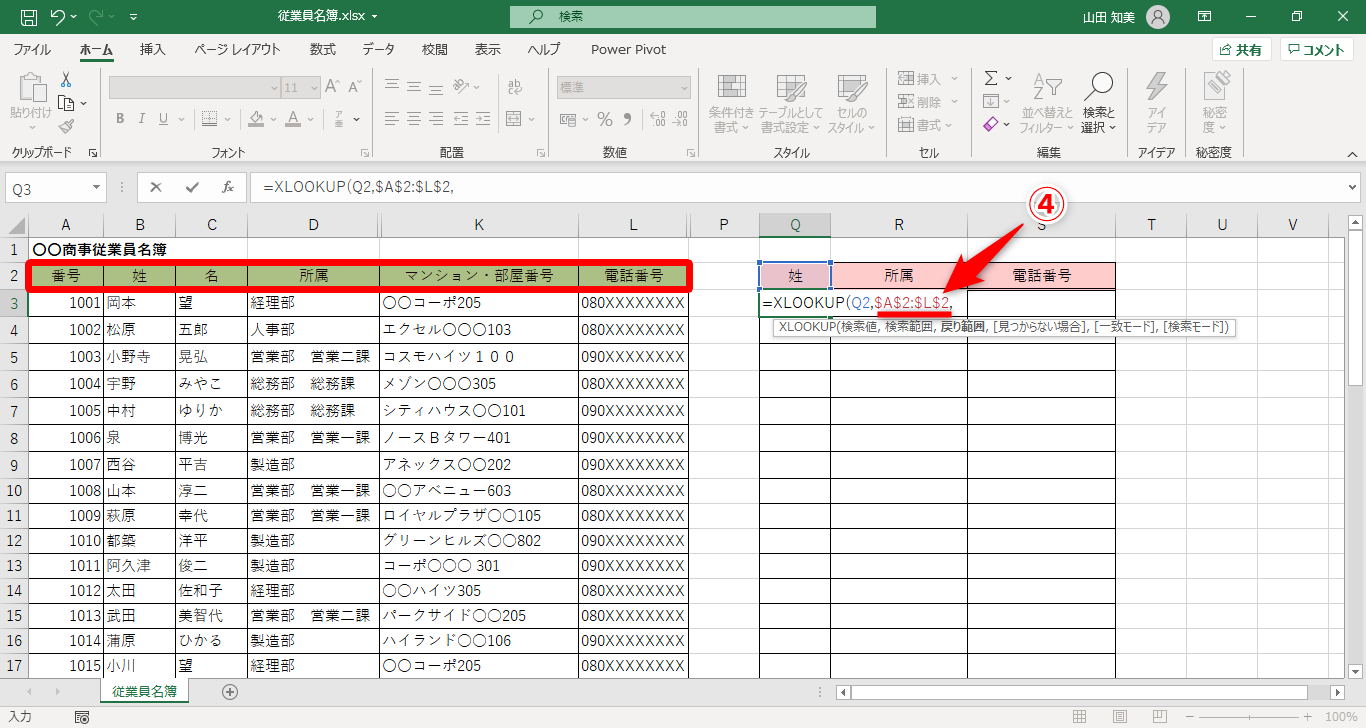Image resolution: width=1366 pixels, height=728 pixels.
Task: Open the 山田 知美 account button
Action: [1125, 17]
